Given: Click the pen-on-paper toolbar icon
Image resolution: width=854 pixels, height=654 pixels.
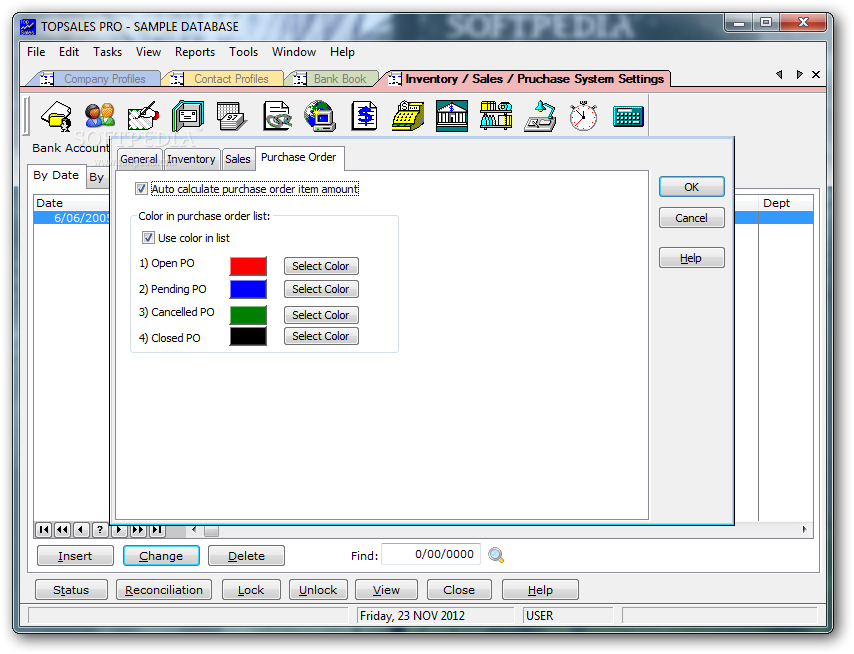Looking at the screenshot, I should 143,116.
